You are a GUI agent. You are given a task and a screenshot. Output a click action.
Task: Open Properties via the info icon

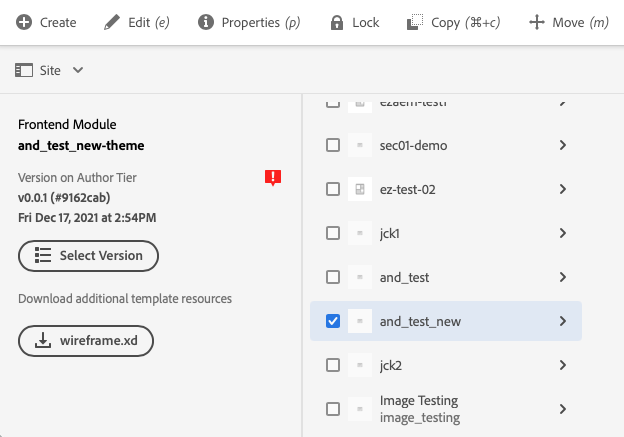205,22
